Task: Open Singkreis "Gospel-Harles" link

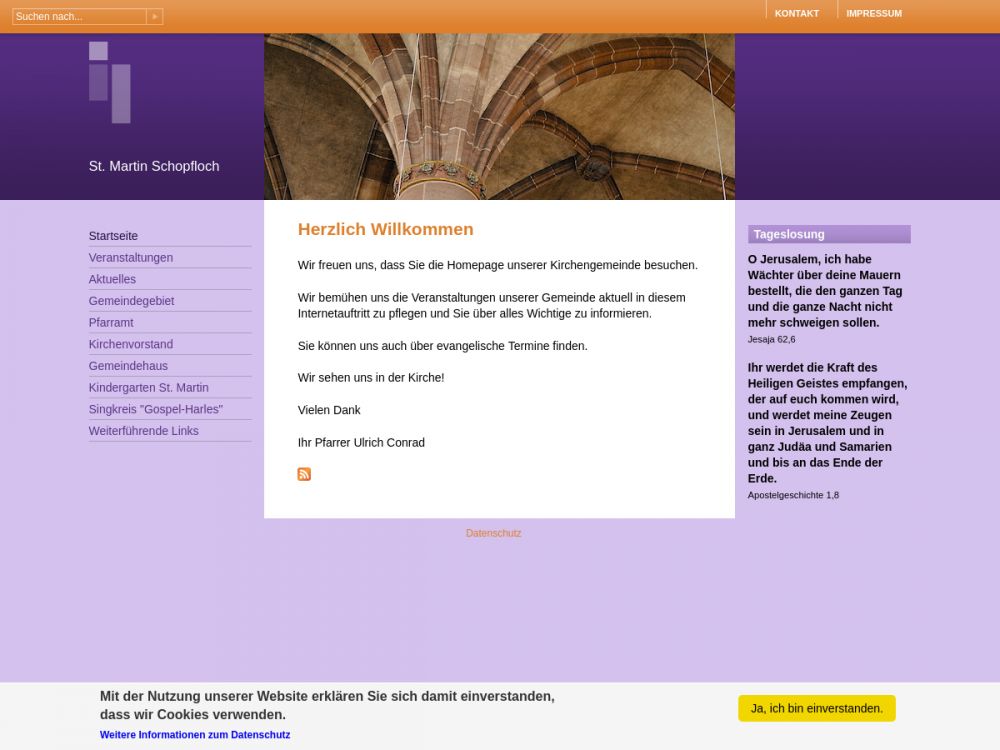Action: (156, 409)
